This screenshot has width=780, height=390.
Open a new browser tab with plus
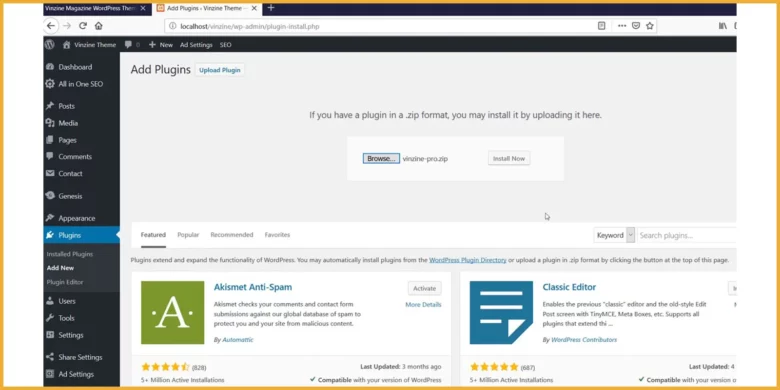(x=271, y=8)
